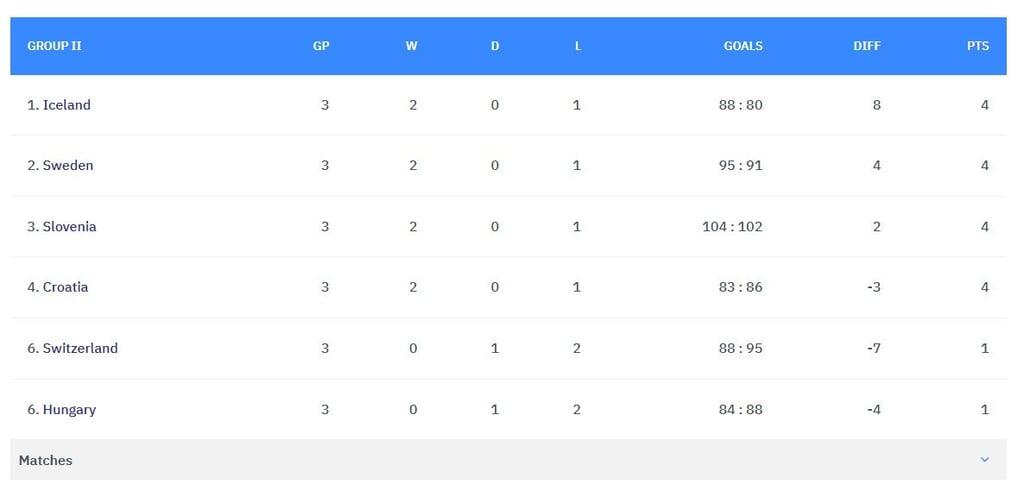1024x497 pixels.
Task: Click the D column header
Action: (495, 46)
